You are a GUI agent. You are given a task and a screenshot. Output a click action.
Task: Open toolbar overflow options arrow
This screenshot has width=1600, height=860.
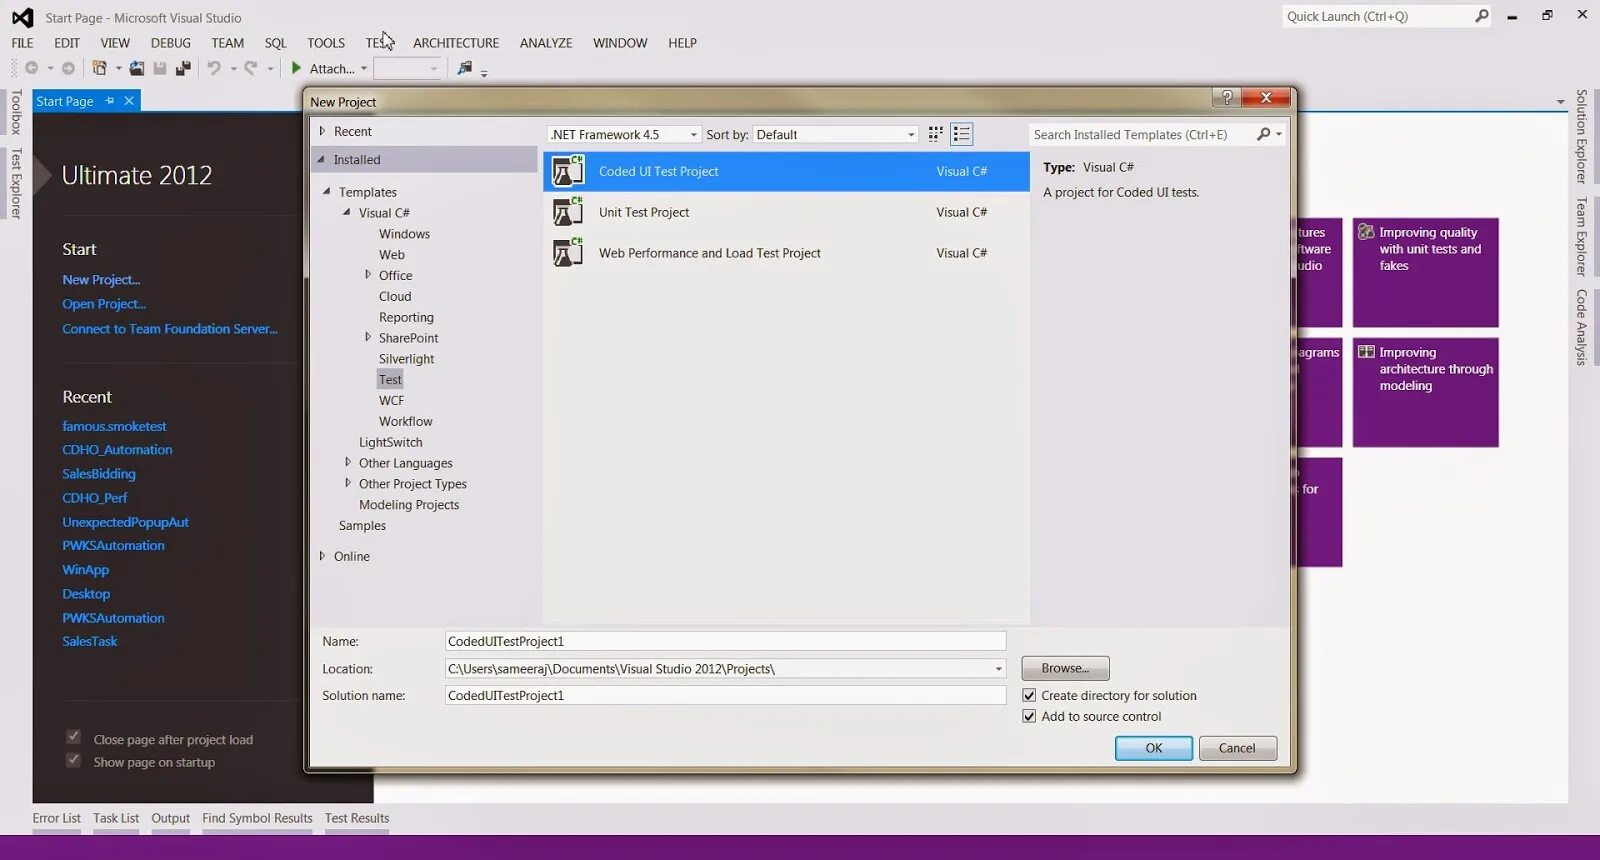[x=484, y=72]
